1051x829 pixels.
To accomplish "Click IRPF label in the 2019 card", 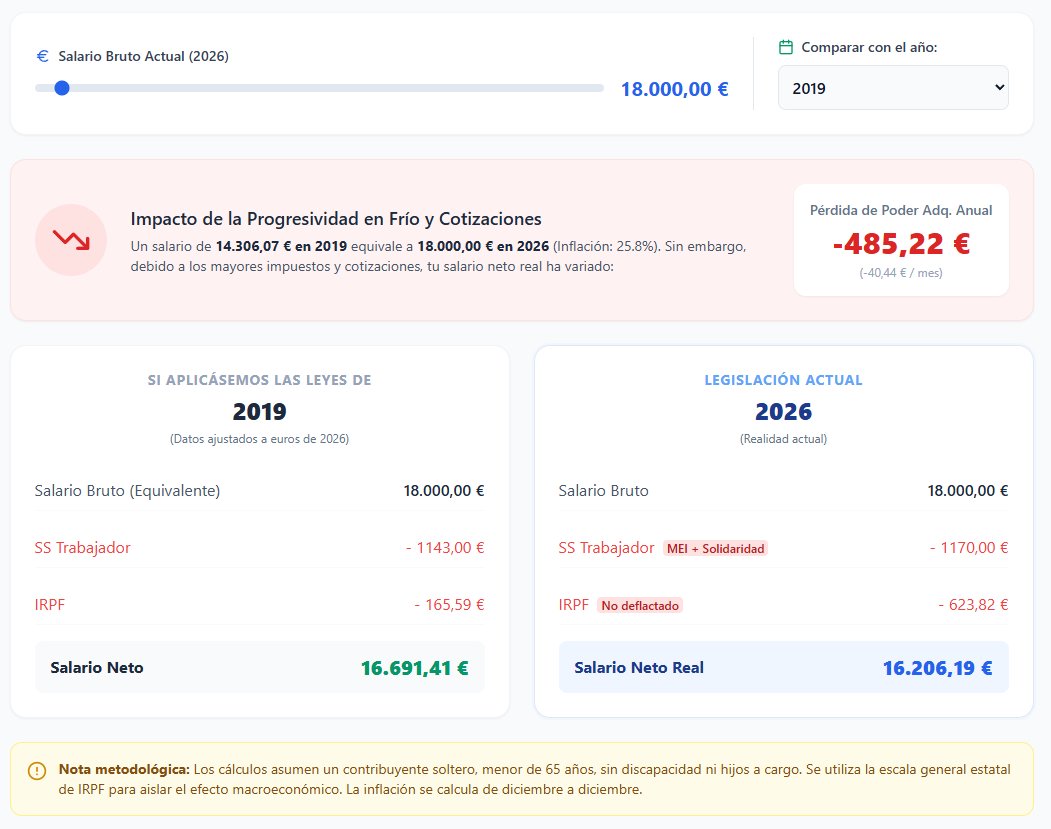I will point(50,604).
